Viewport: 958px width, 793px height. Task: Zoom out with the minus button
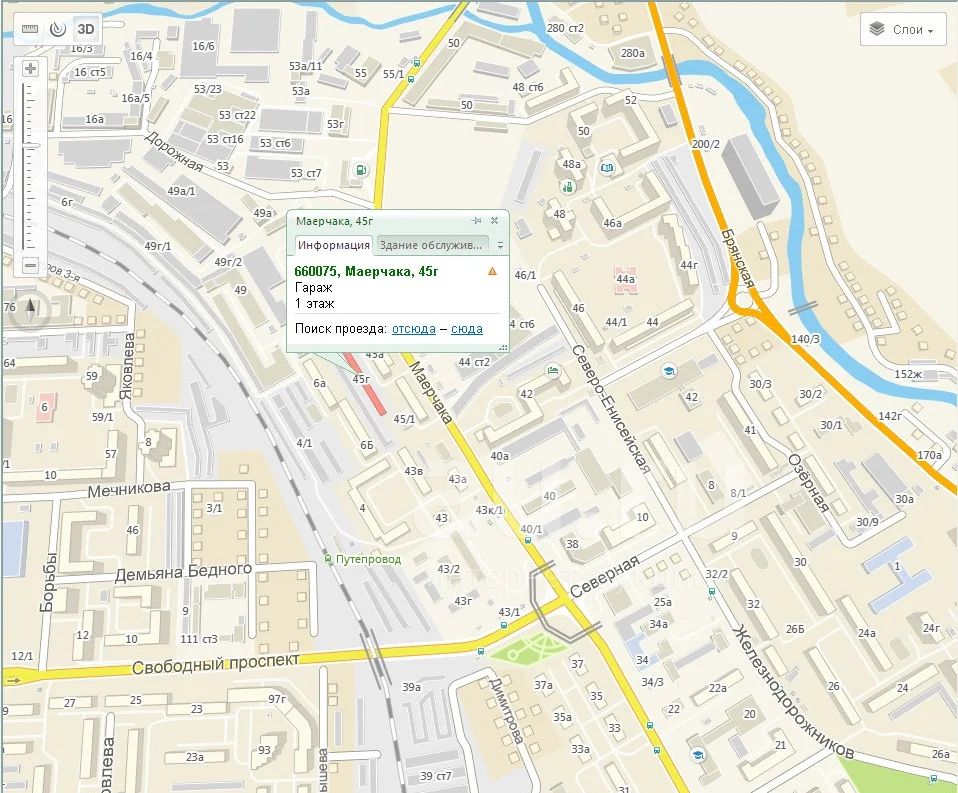click(31, 265)
